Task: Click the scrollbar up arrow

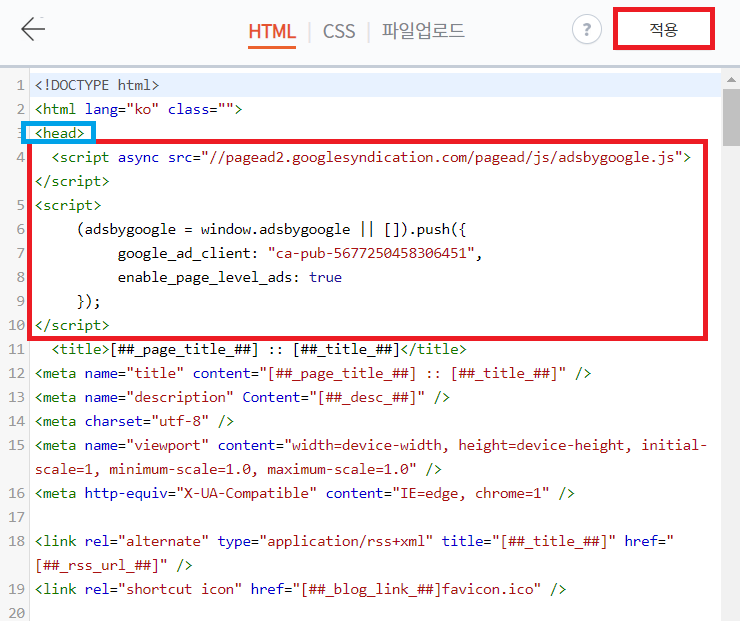Action: [731, 79]
